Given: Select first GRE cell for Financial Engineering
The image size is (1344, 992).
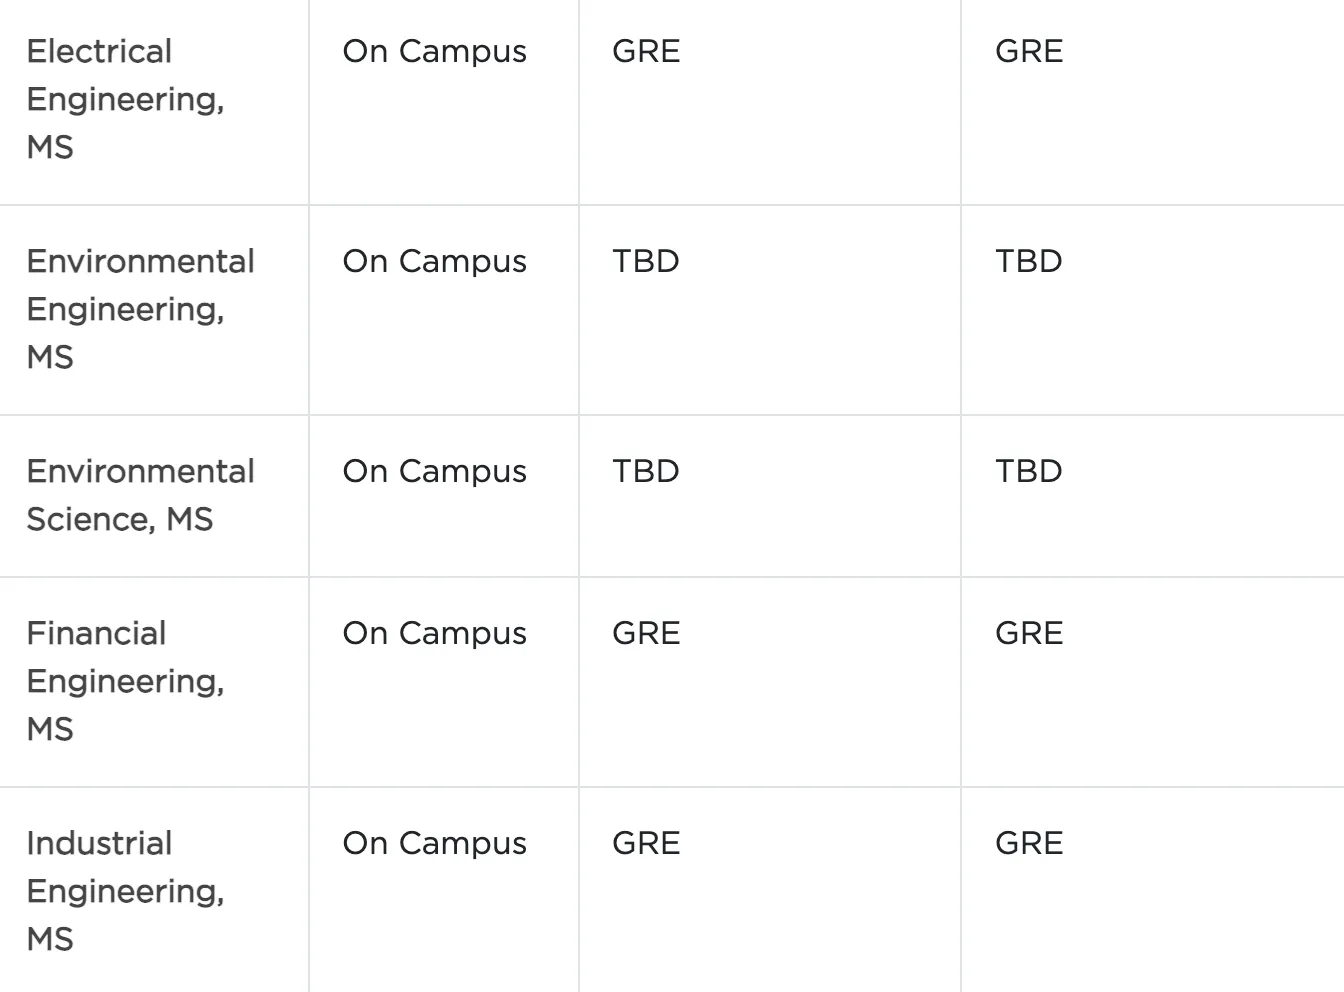Looking at the screenshot, I should (x=646, y=633).
